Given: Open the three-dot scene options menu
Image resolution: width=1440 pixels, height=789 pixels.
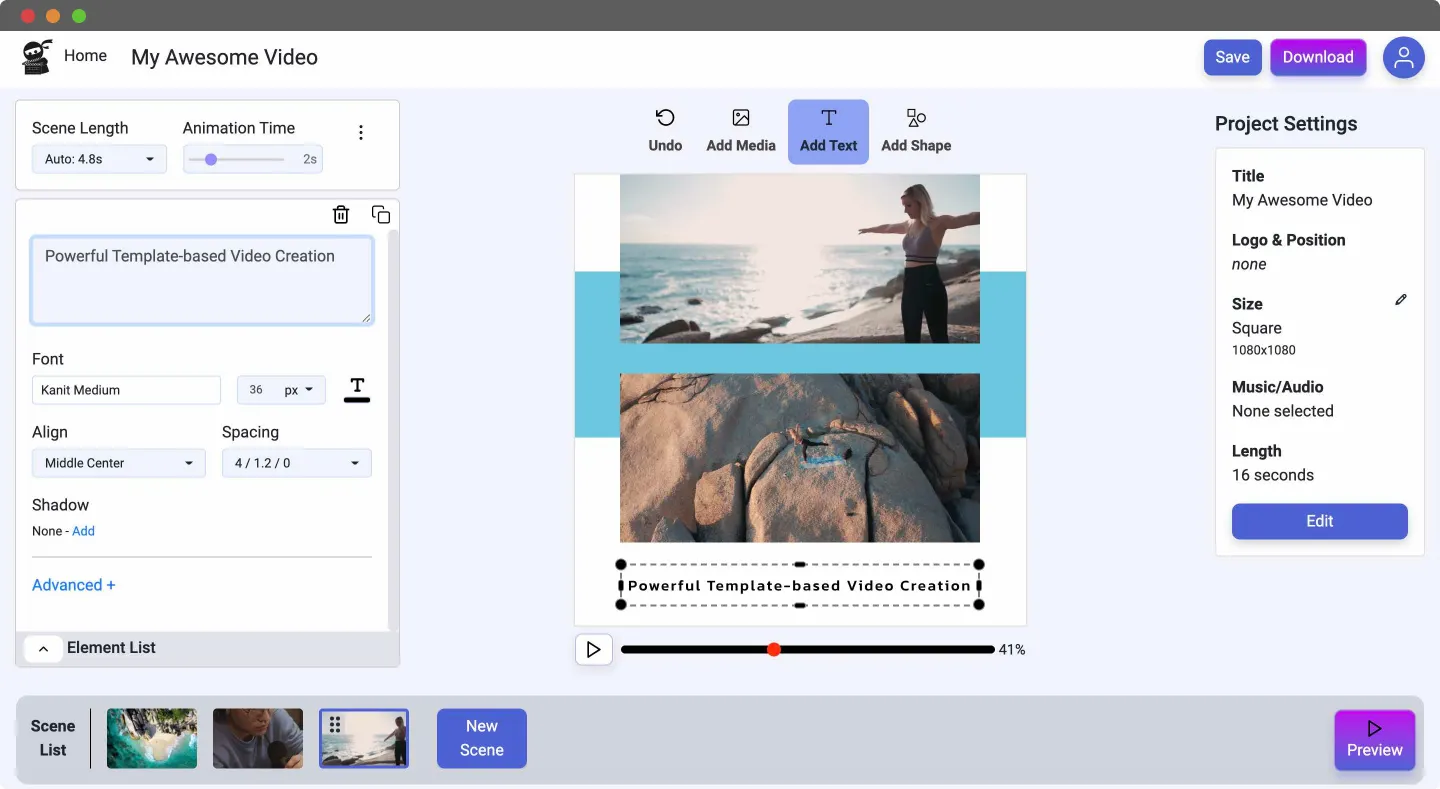Looking at the screenshot, I should (361, 133).
